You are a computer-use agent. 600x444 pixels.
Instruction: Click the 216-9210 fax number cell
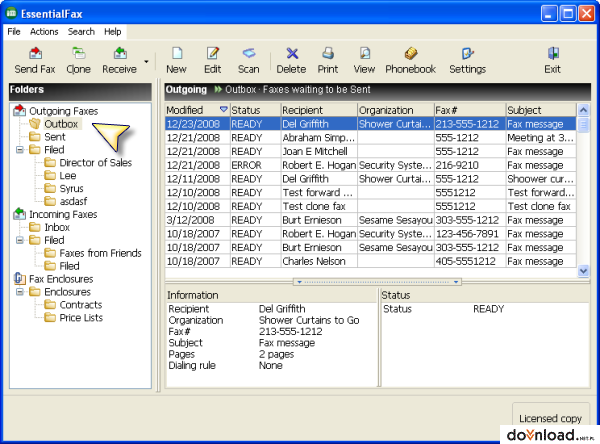(x=470, y=165)
